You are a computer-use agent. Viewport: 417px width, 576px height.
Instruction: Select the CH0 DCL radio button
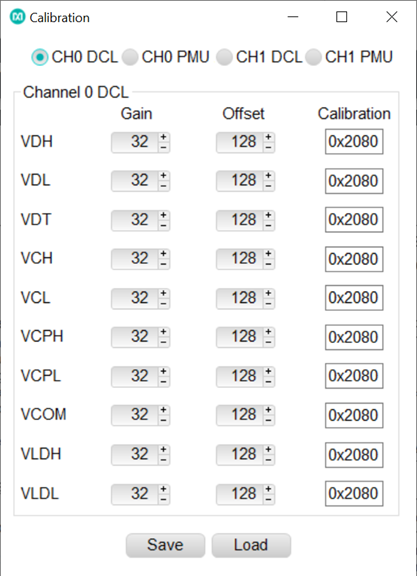40,57
